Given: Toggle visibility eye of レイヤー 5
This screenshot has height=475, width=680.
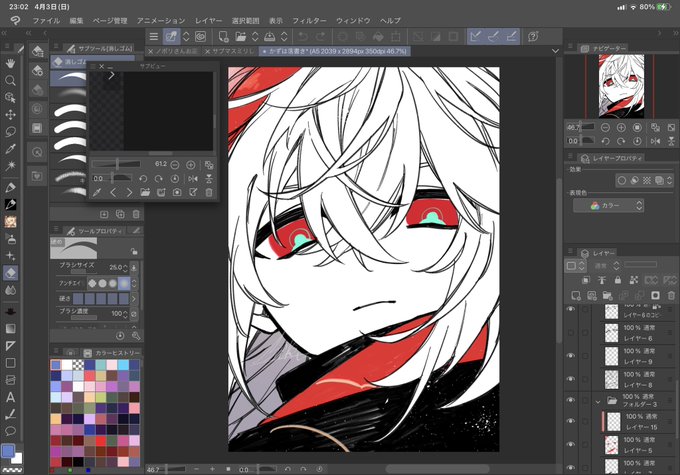Looking at the screenshot, I should 571,445.
